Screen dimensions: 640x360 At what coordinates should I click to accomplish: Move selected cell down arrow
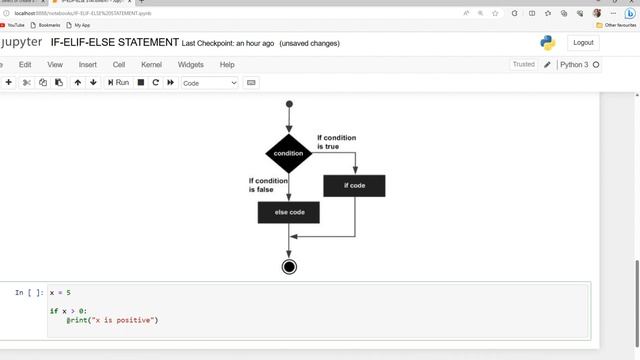click(x=93, y=82)
